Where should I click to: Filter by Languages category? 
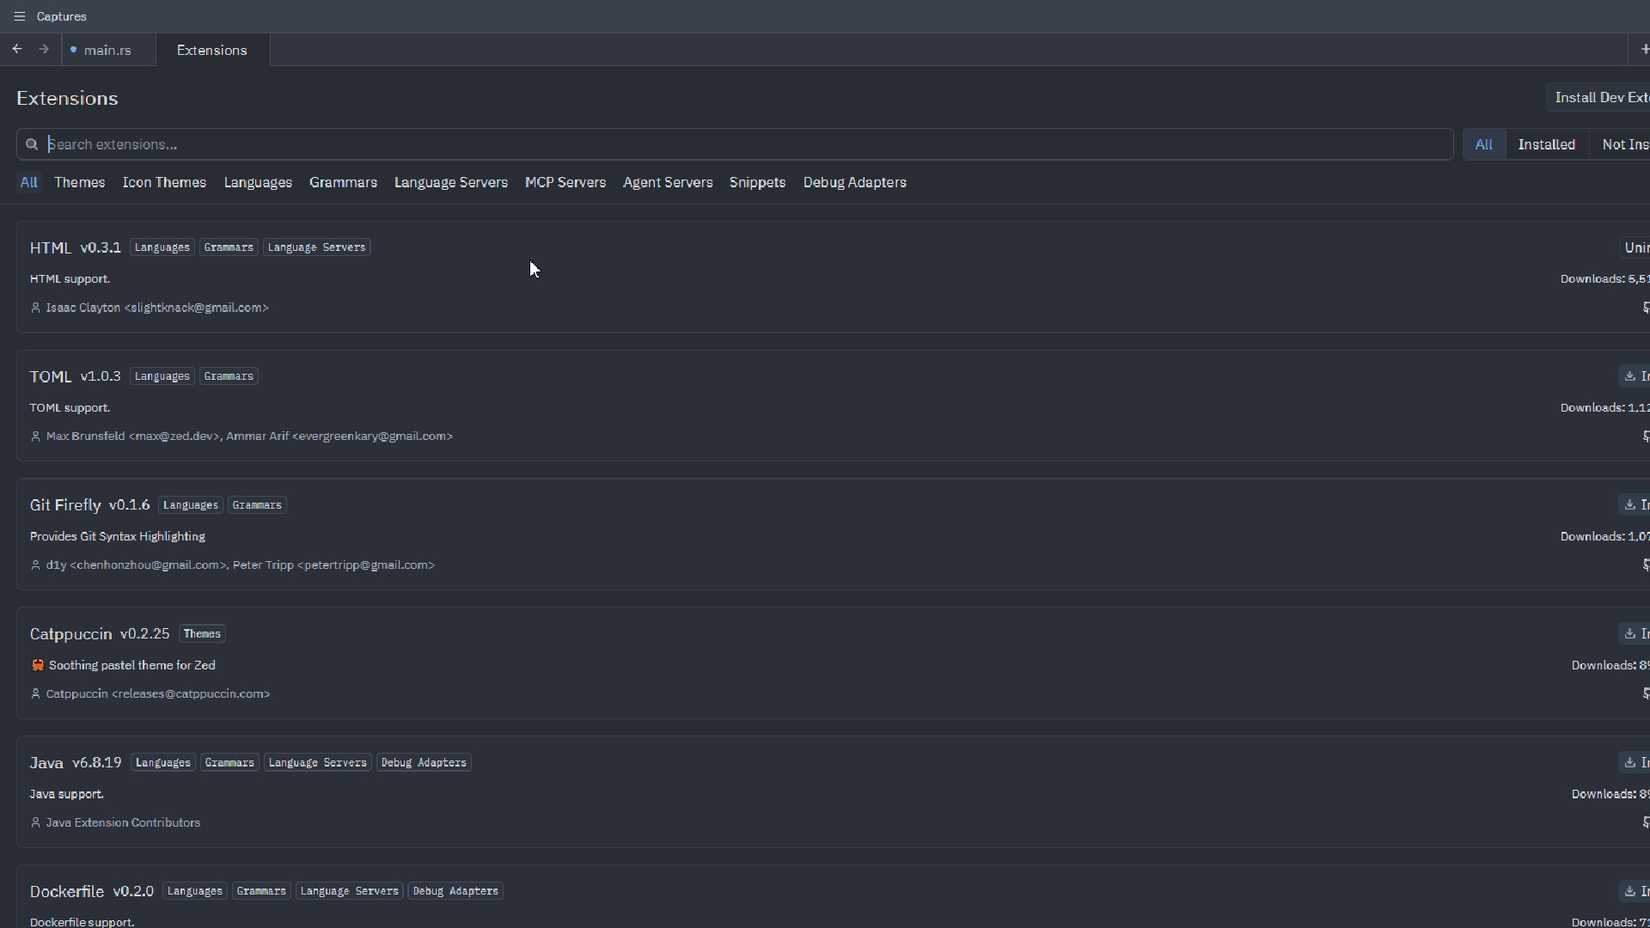(258, 182)
